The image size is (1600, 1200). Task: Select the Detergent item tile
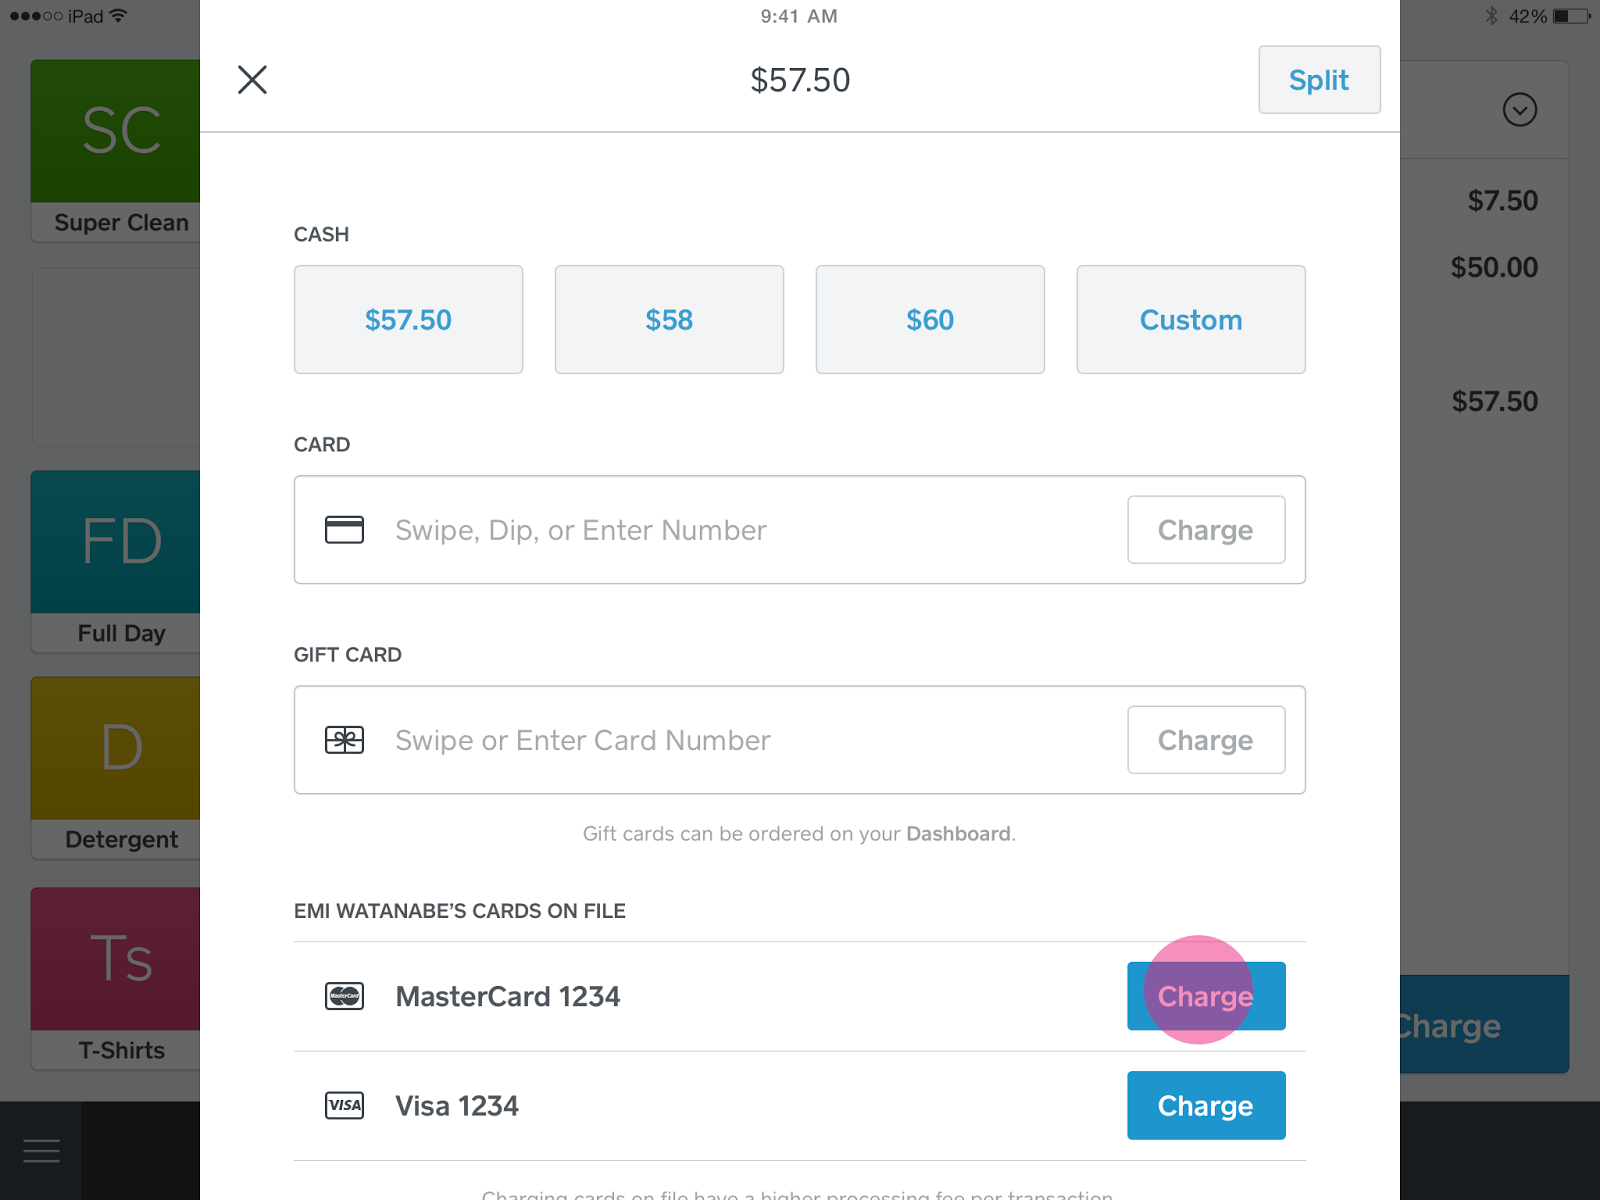coord(115,745)
